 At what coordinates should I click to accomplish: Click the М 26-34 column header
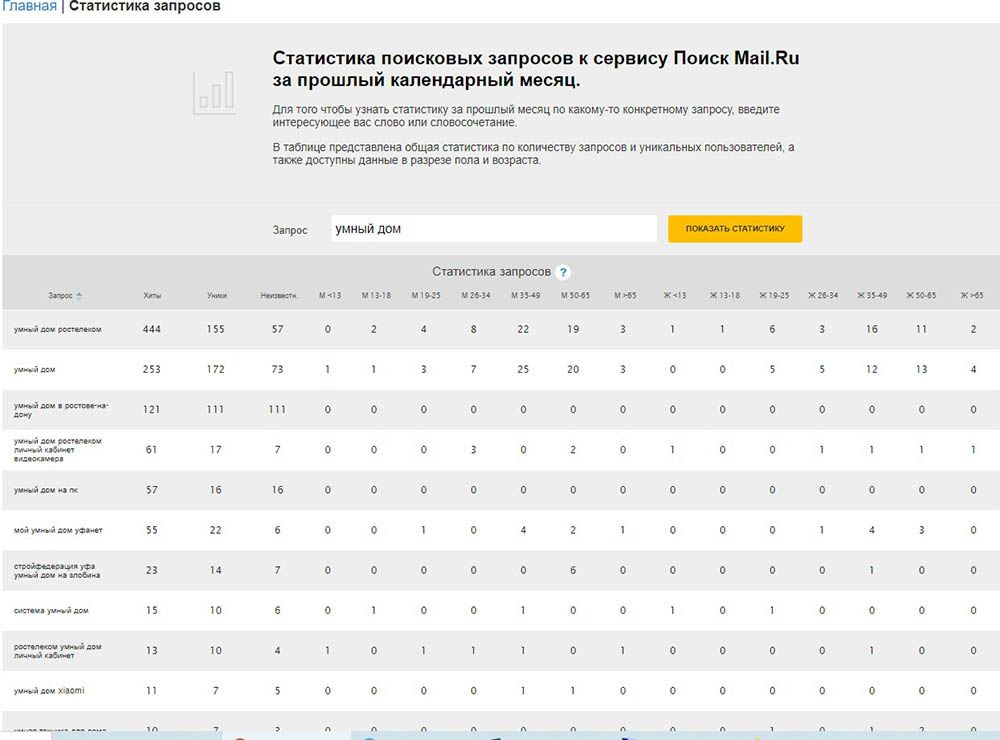pyautogui.click(x=475, y=295)
